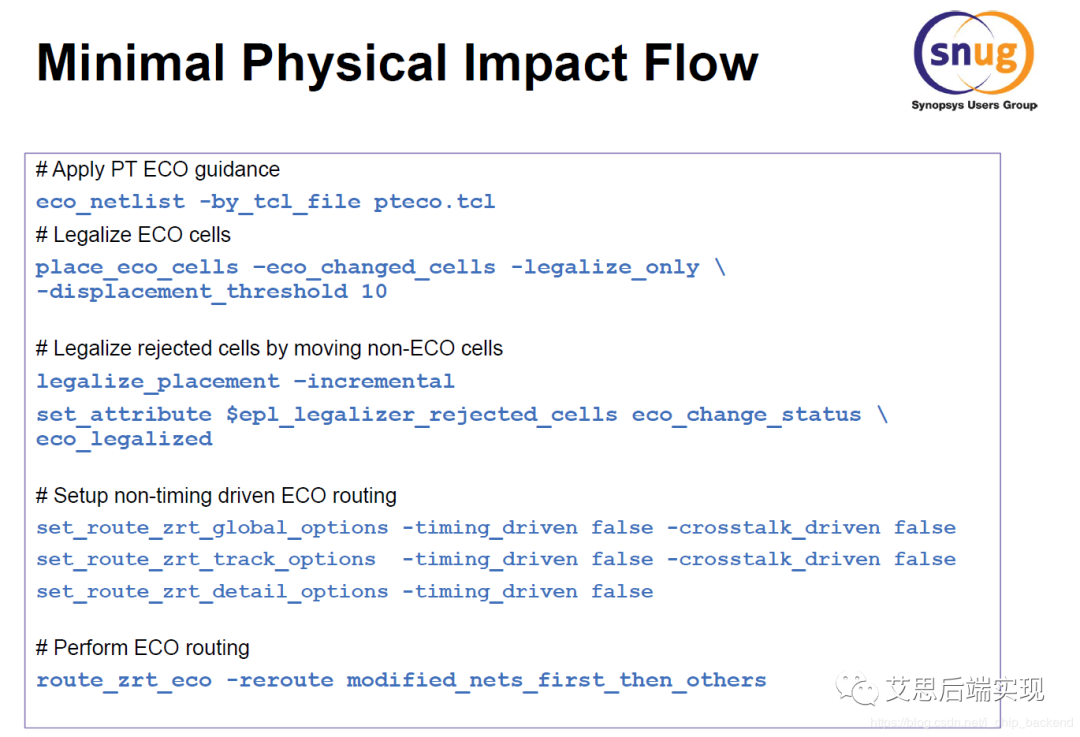Click the set_route_zrt_detail_options command
Screen dimensions: 1080x737
click(344, 591)
